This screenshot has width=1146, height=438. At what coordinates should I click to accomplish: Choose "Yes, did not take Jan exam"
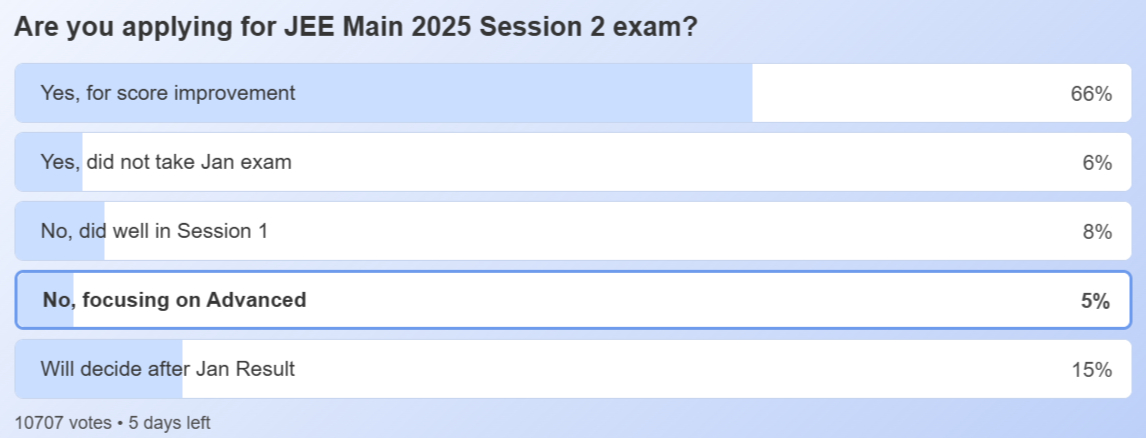[166, 162]
